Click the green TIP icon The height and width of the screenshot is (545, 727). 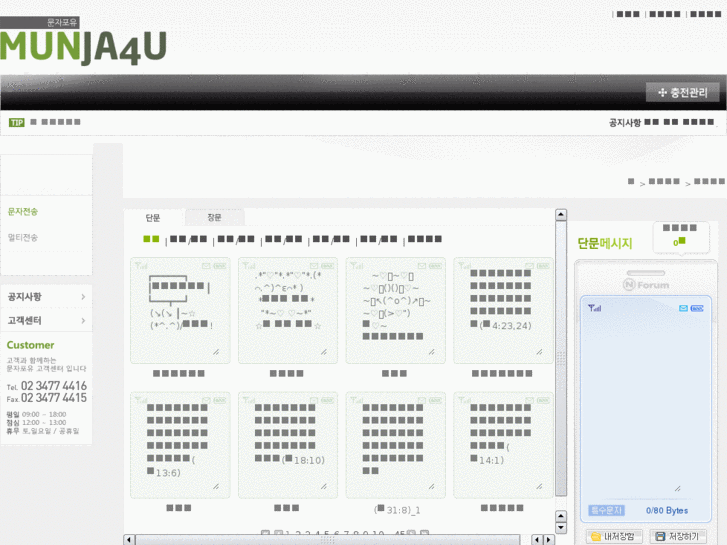tap(16, 122)
